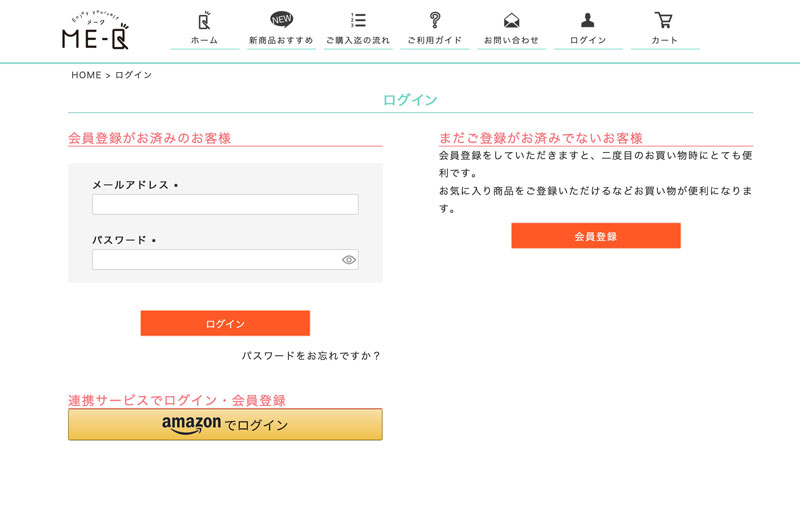Click the NEW speech bubble icon

281,19
